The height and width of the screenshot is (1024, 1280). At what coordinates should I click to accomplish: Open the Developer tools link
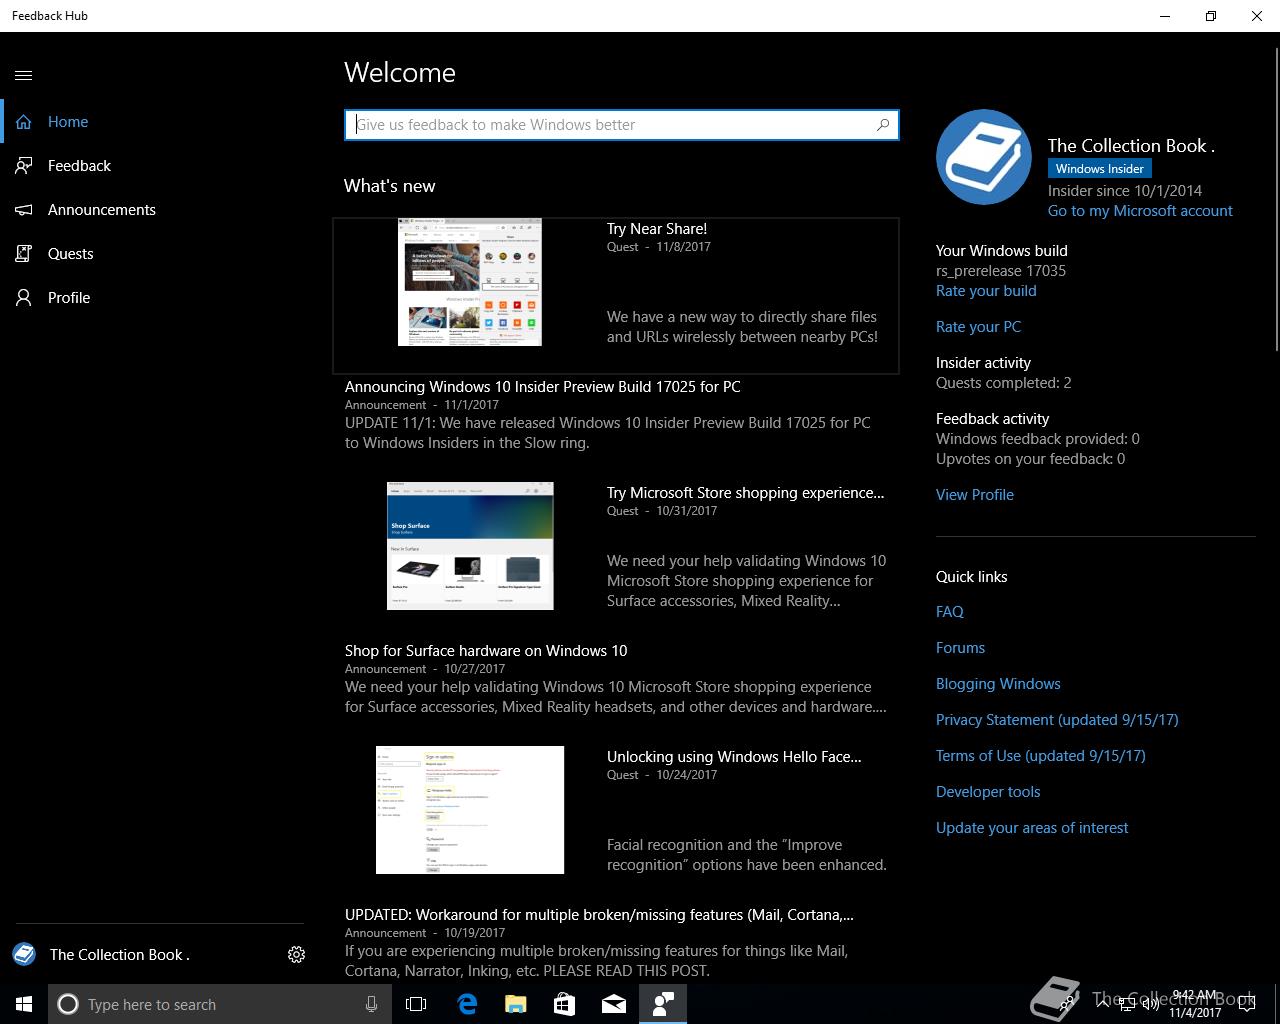988,792
